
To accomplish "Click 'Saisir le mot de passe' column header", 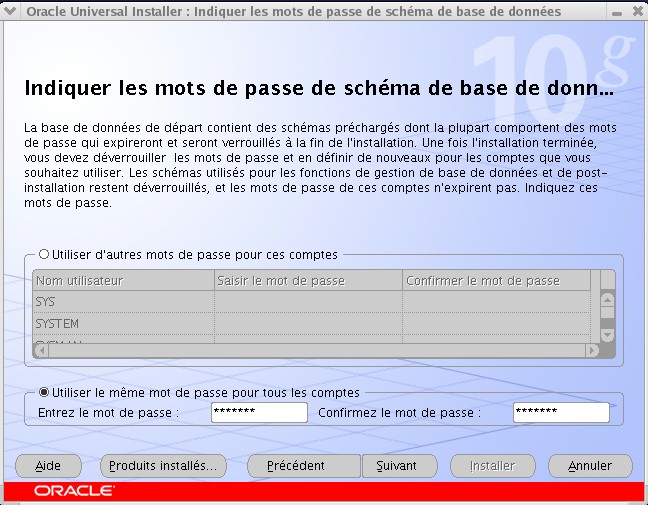I will [x=308, y=281].
